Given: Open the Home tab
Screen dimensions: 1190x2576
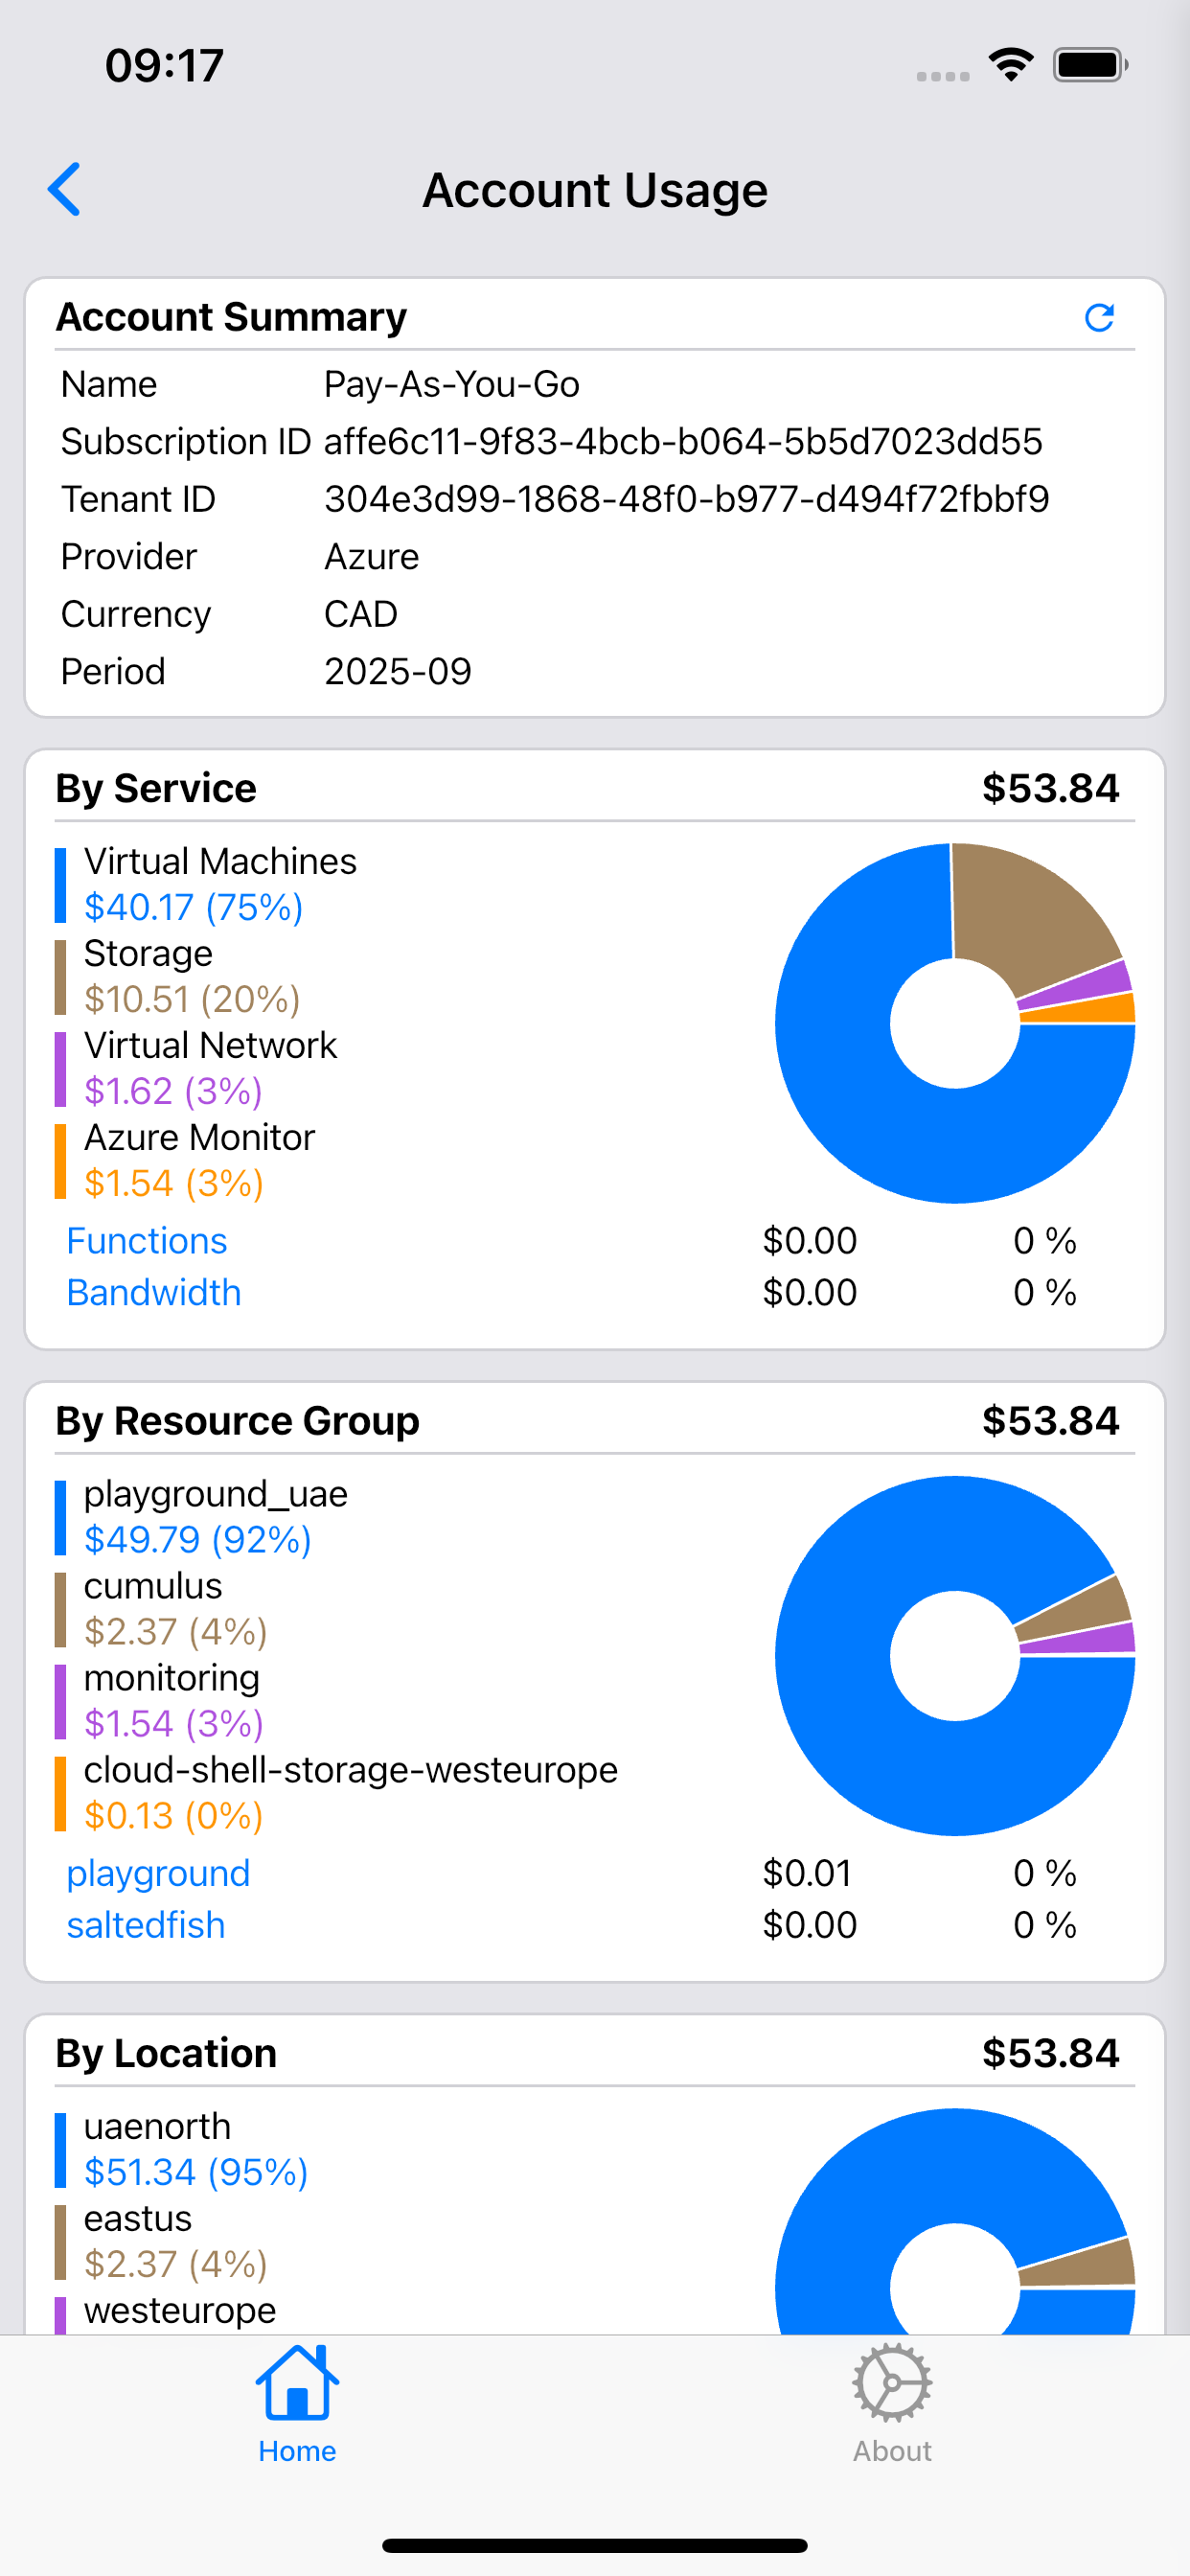Looking at the screenshot, I should 297,2404.
